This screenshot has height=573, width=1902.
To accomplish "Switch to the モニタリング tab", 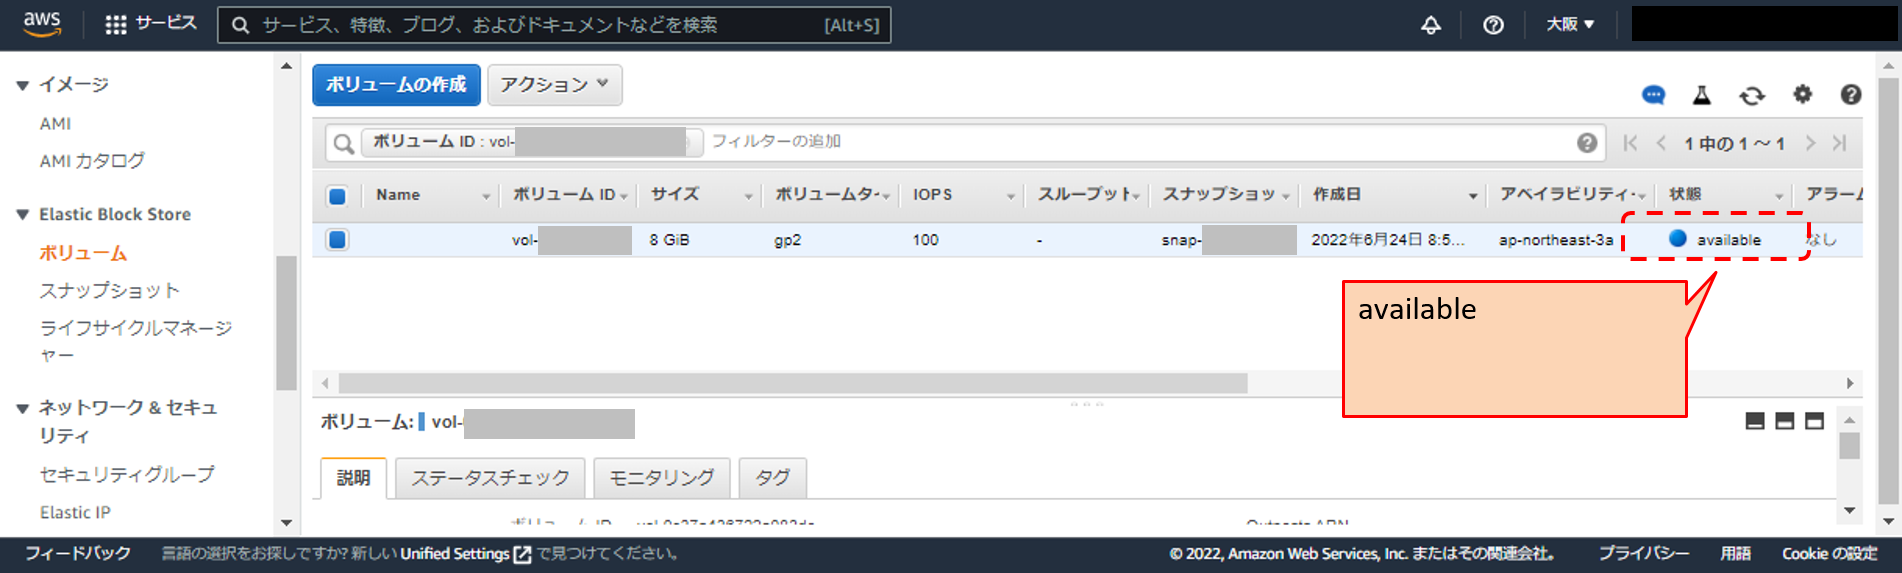I will point(661,478).
